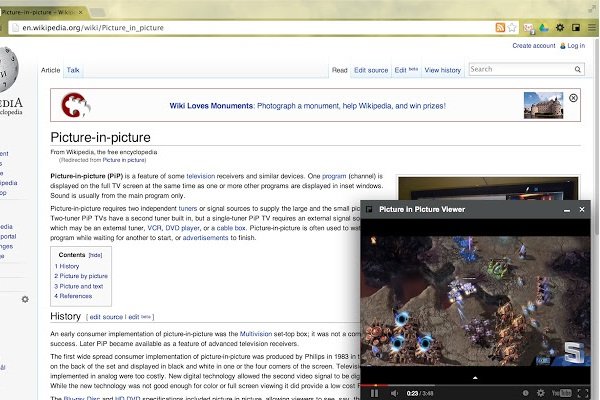Viewport: 600px width, 400px height.
Task: Click the 0:23 / 3:48 time display
Action: tap(420, 393)
